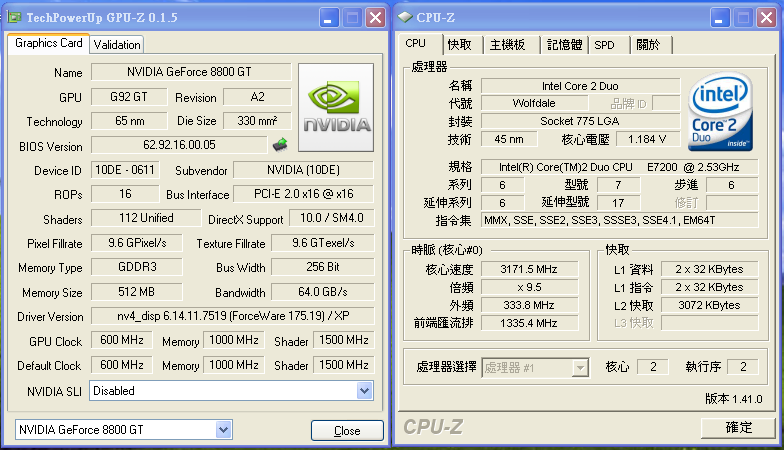The height and width of the screenshot is (450, 784).
Task: Click the CPU-Z title bar app icon
Action: click(x=407, y=17)
